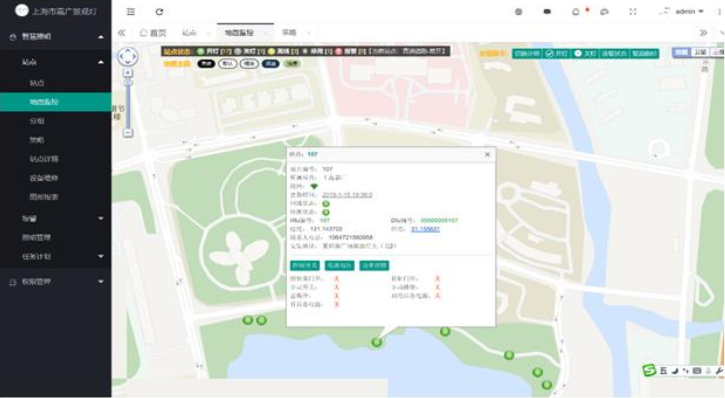
Task: Click the 开灯 lights-on toolbar button
Action: (556, 54)
